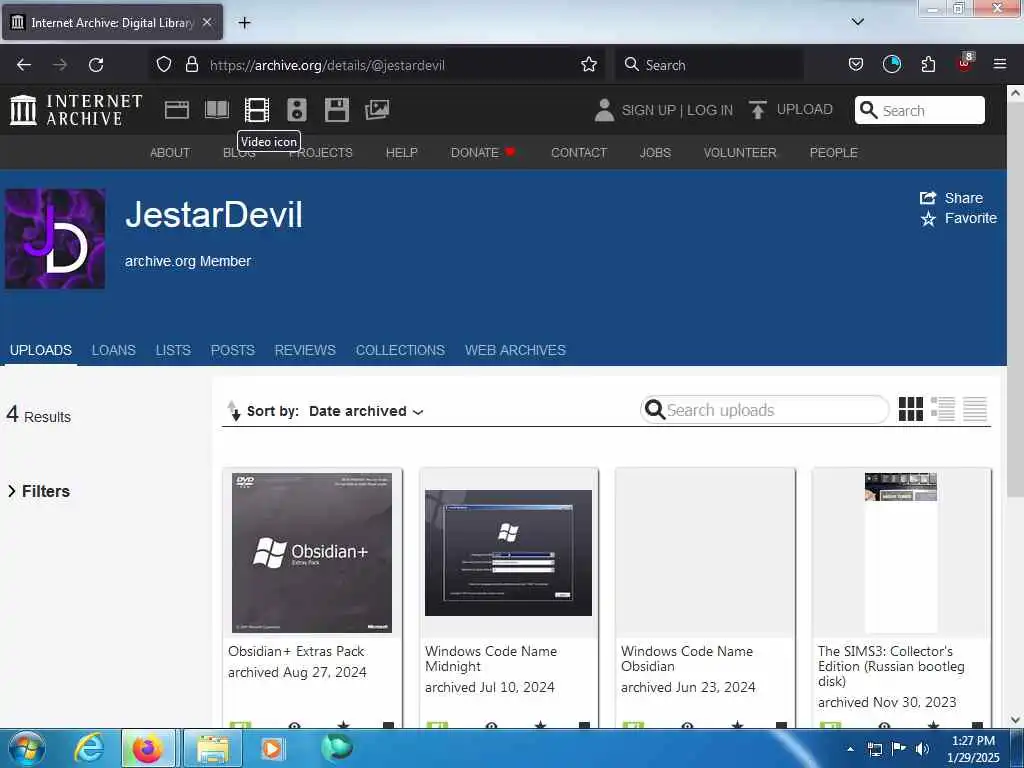Open the Texts book icon
Image resolution: width=1024 pixels, height=768 pixels.
point(217,110)
